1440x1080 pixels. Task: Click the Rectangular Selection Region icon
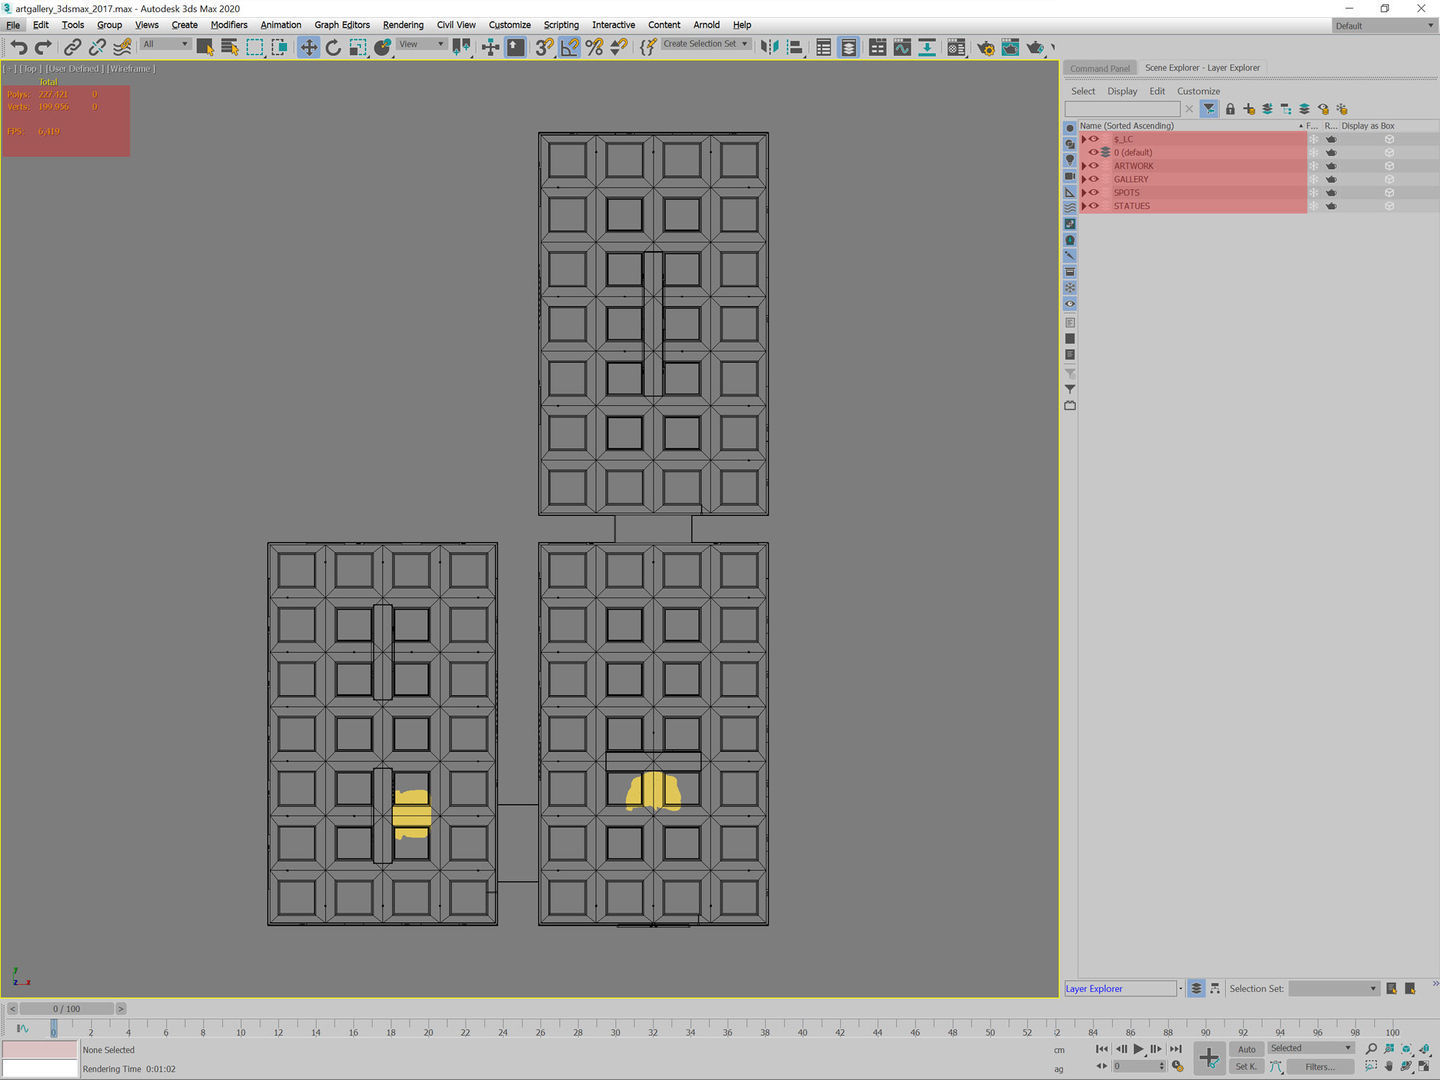[255, 47]
